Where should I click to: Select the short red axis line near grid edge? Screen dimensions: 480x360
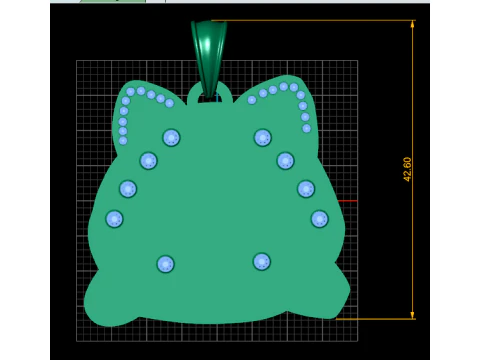(348, 201)
